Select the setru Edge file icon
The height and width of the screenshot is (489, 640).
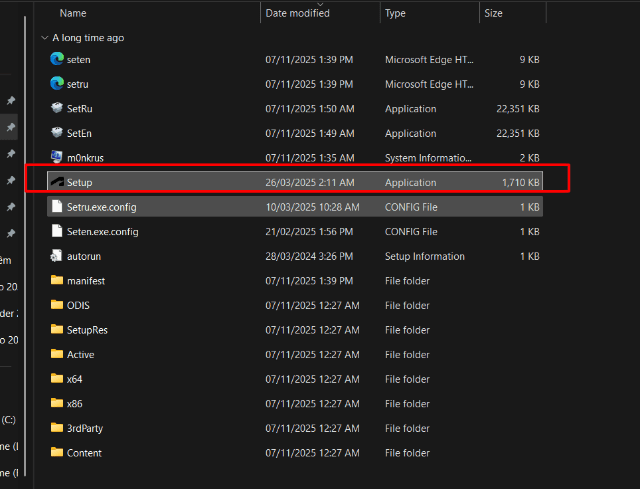57,84
